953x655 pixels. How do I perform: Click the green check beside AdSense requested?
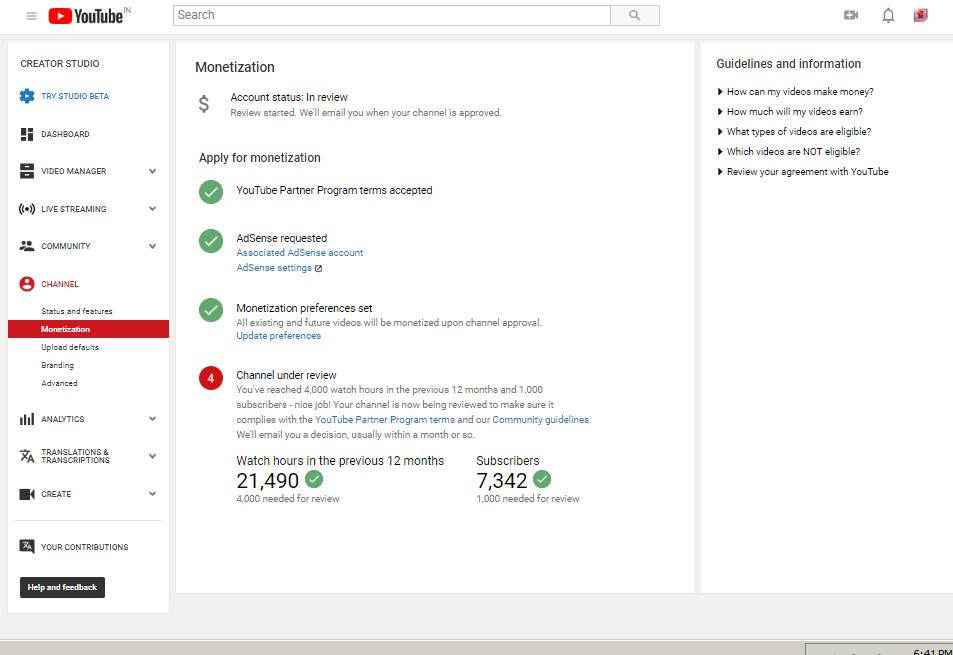click(211, 241)
